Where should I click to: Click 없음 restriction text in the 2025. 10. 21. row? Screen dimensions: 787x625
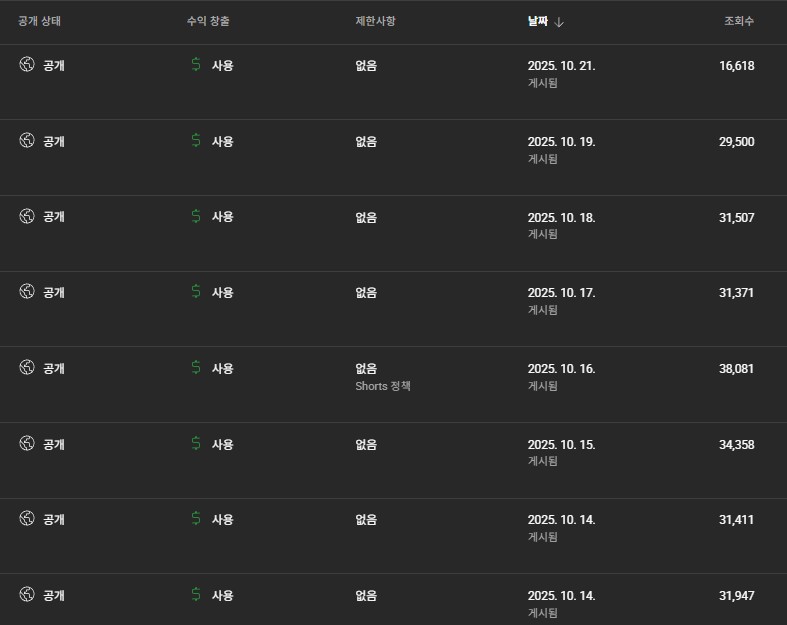point(366,66)
